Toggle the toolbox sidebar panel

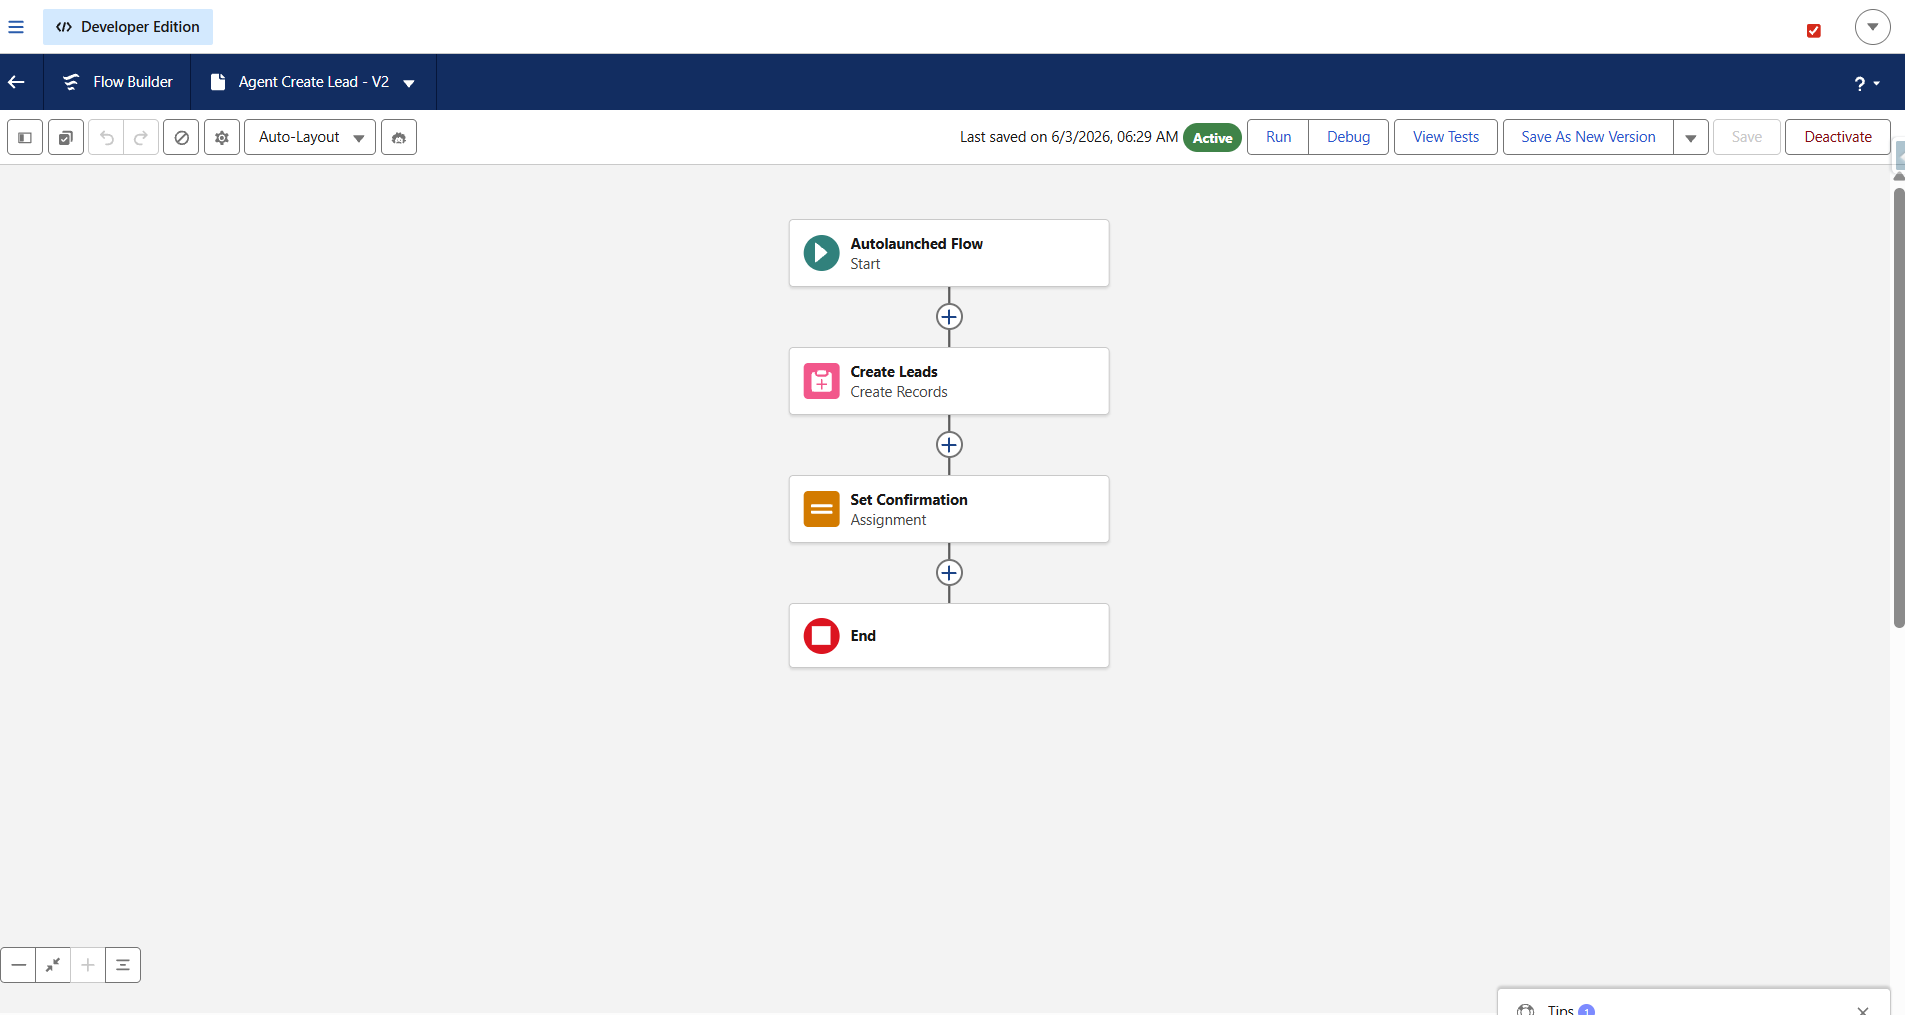tap(25, 137)
